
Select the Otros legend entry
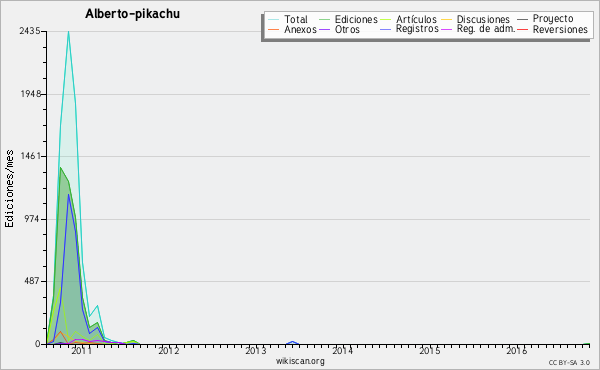pyautogui.click(x=347, y=29)
